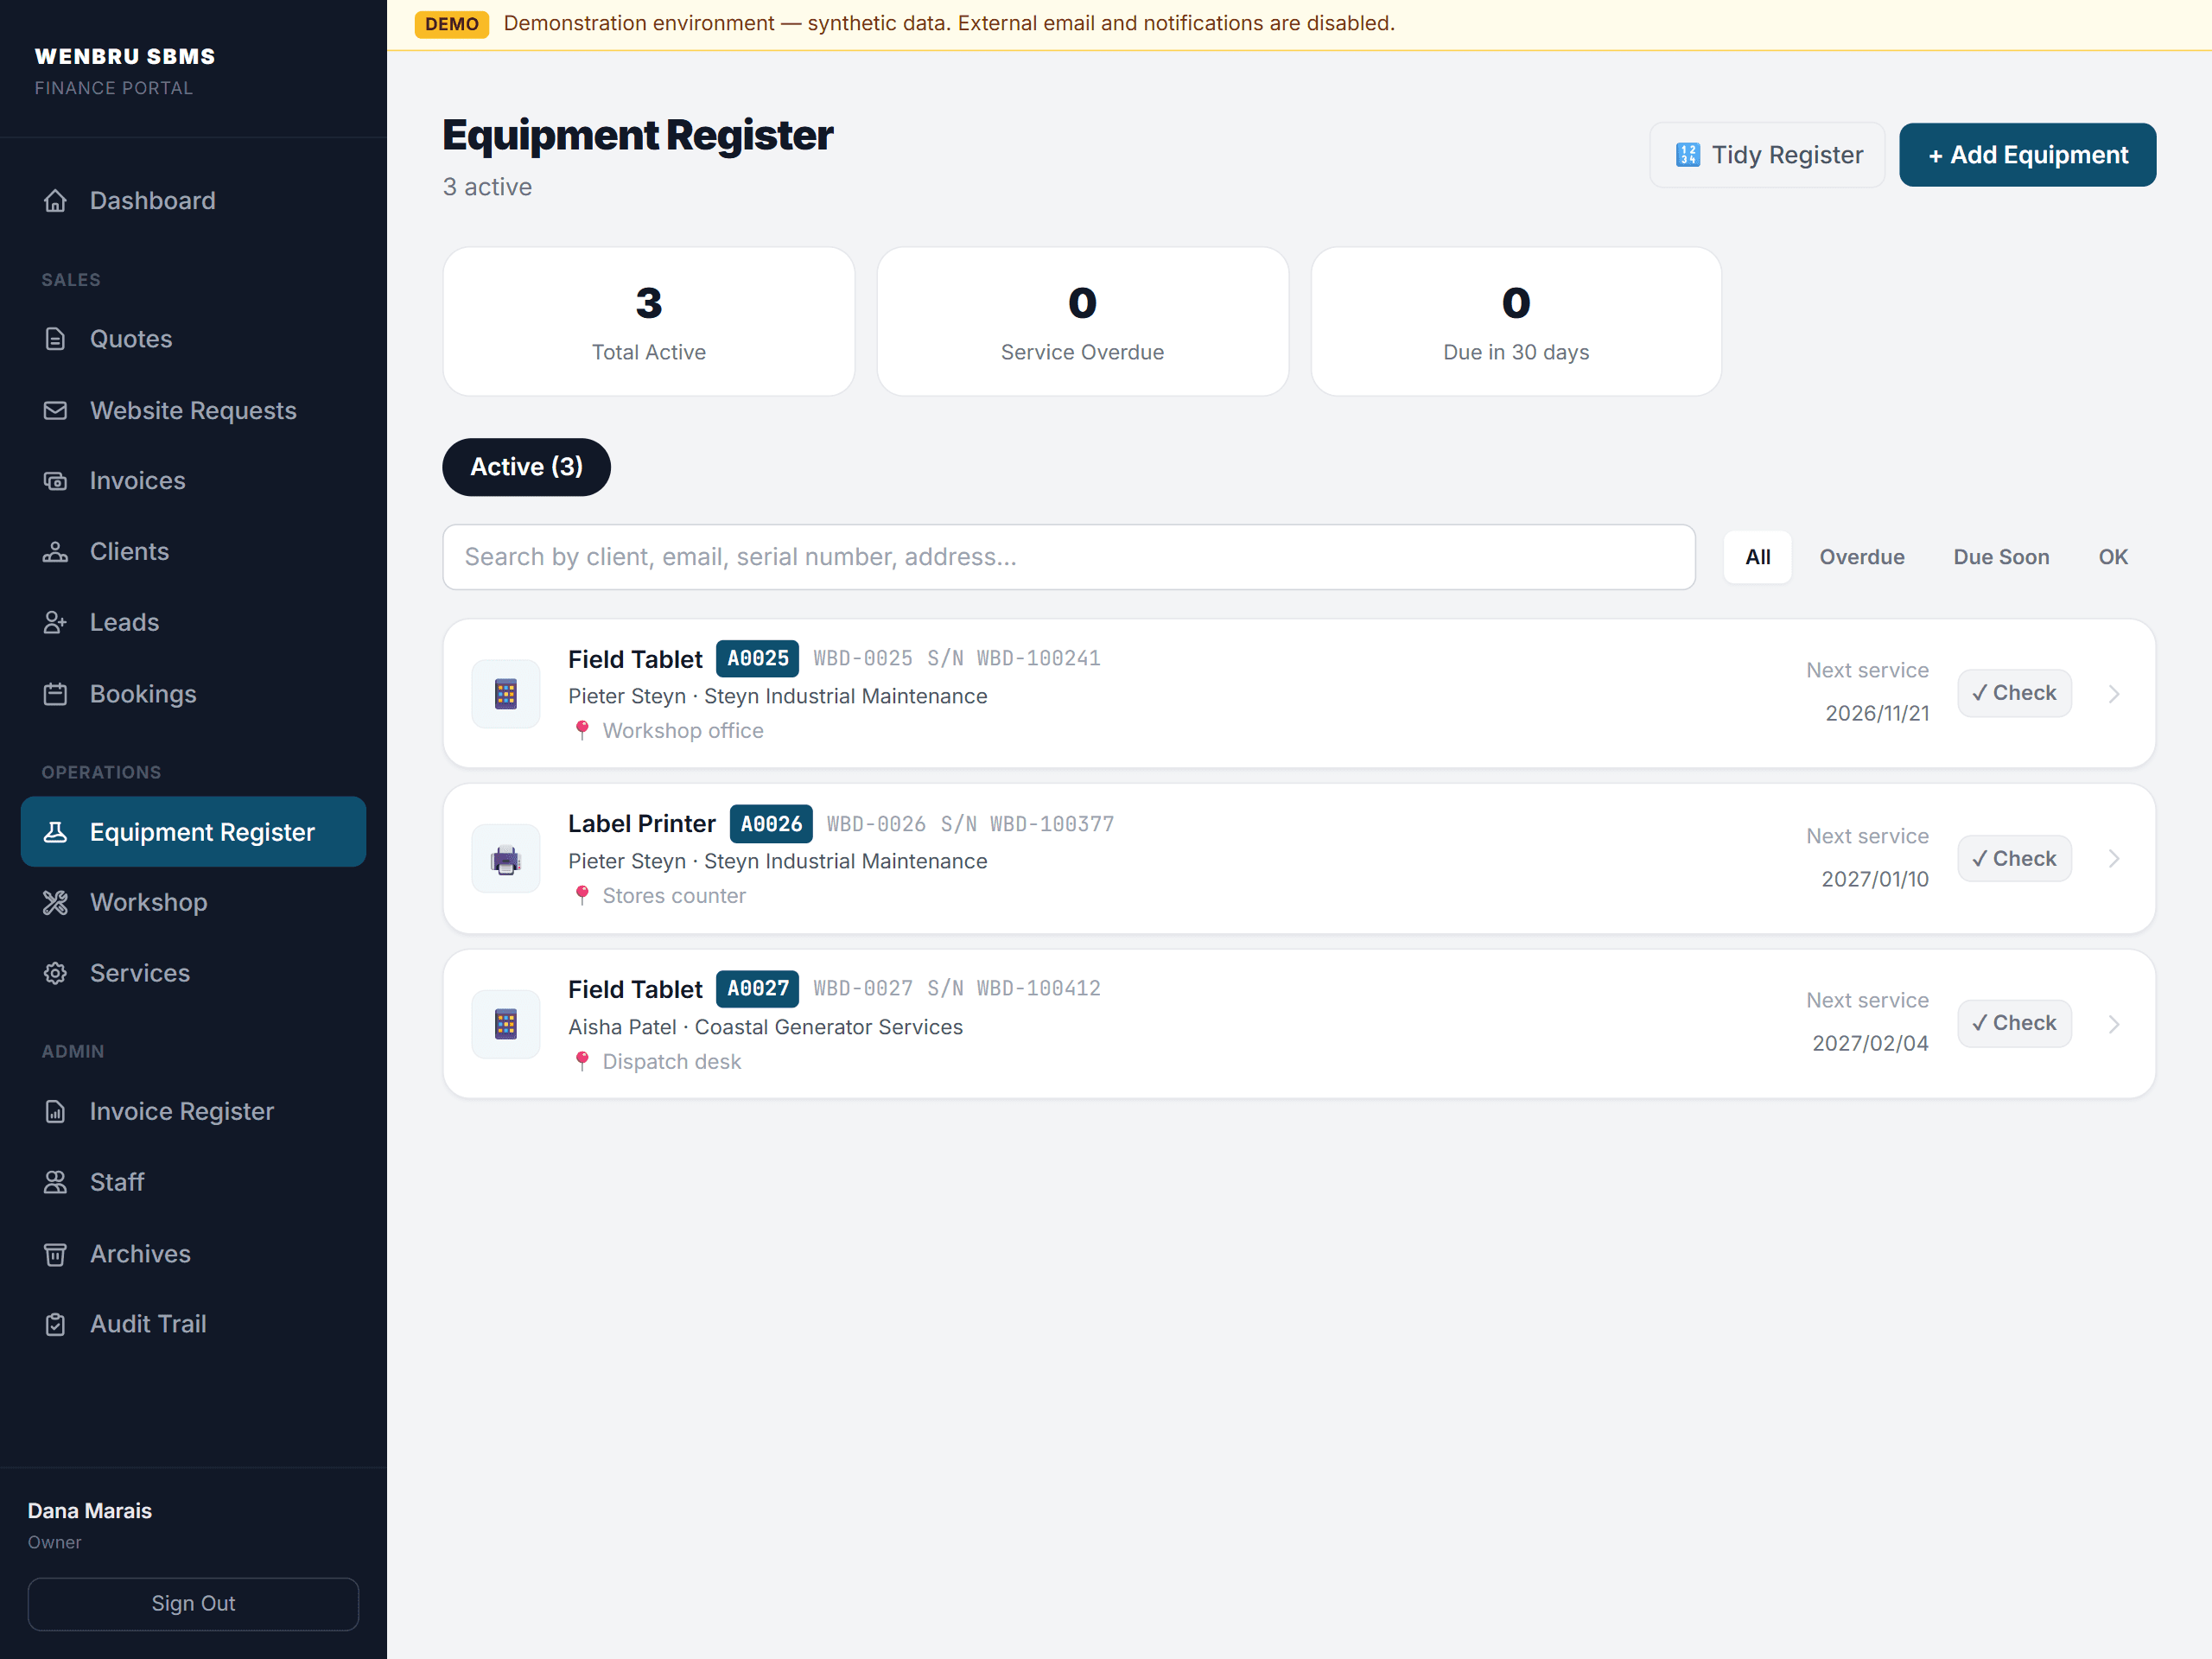Click Check for Field Tablet A0025
Image resolution: width=2212 pixels, height=1659 pixels.
2013,693
